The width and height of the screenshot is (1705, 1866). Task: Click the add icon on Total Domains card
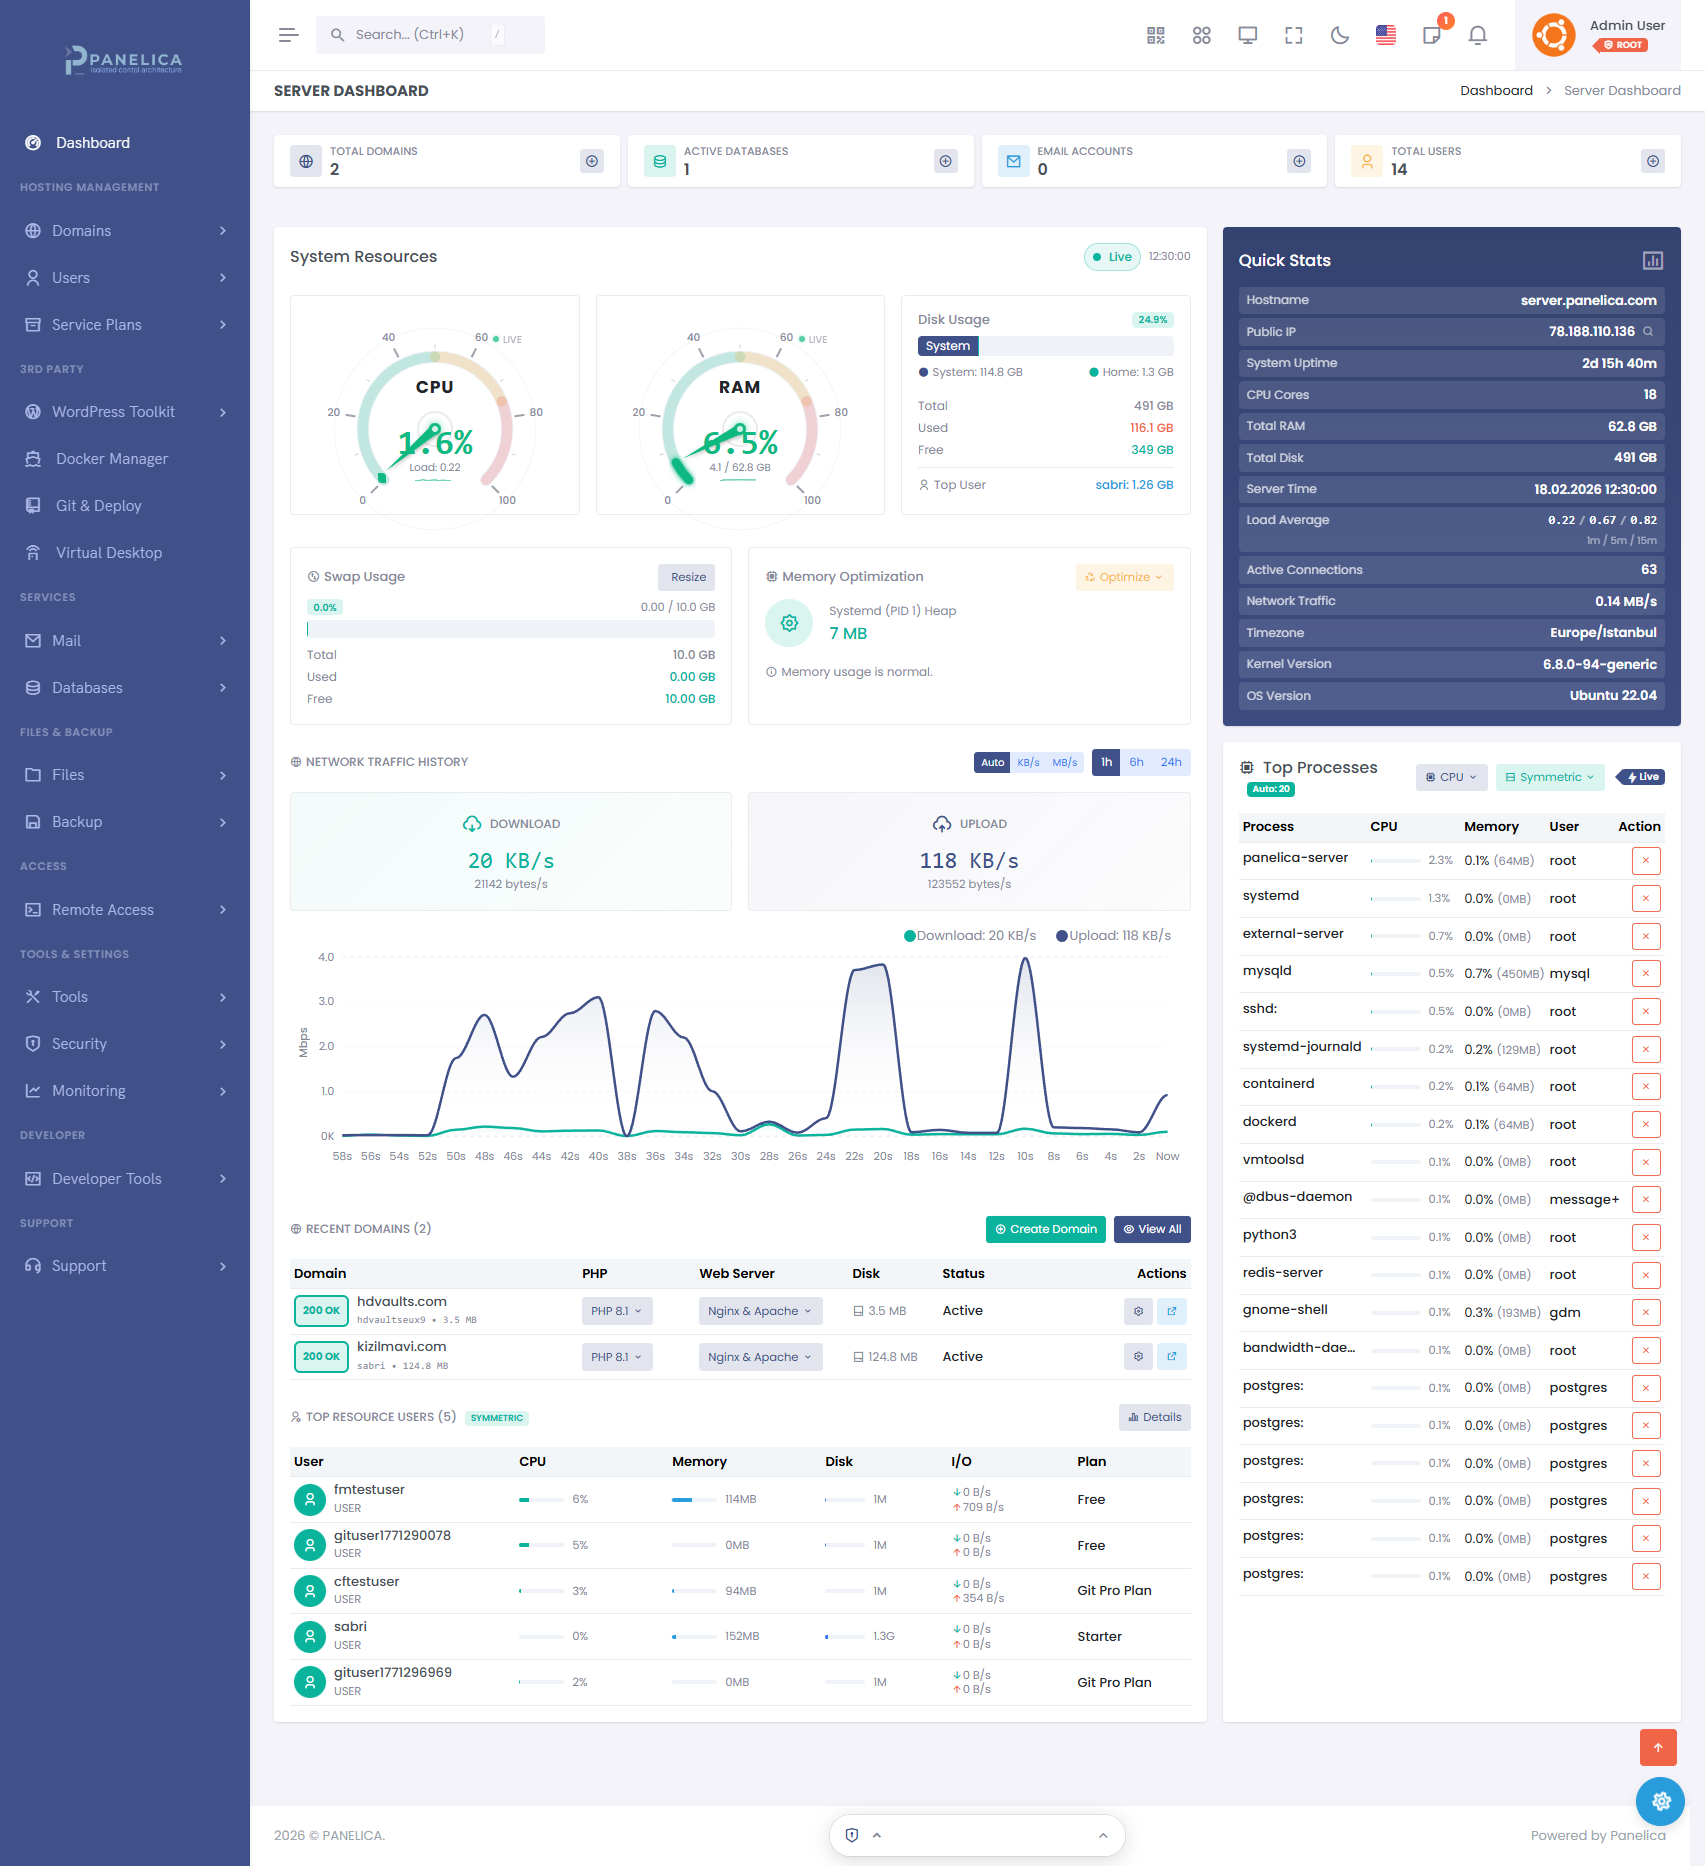[x=592, y=161]
